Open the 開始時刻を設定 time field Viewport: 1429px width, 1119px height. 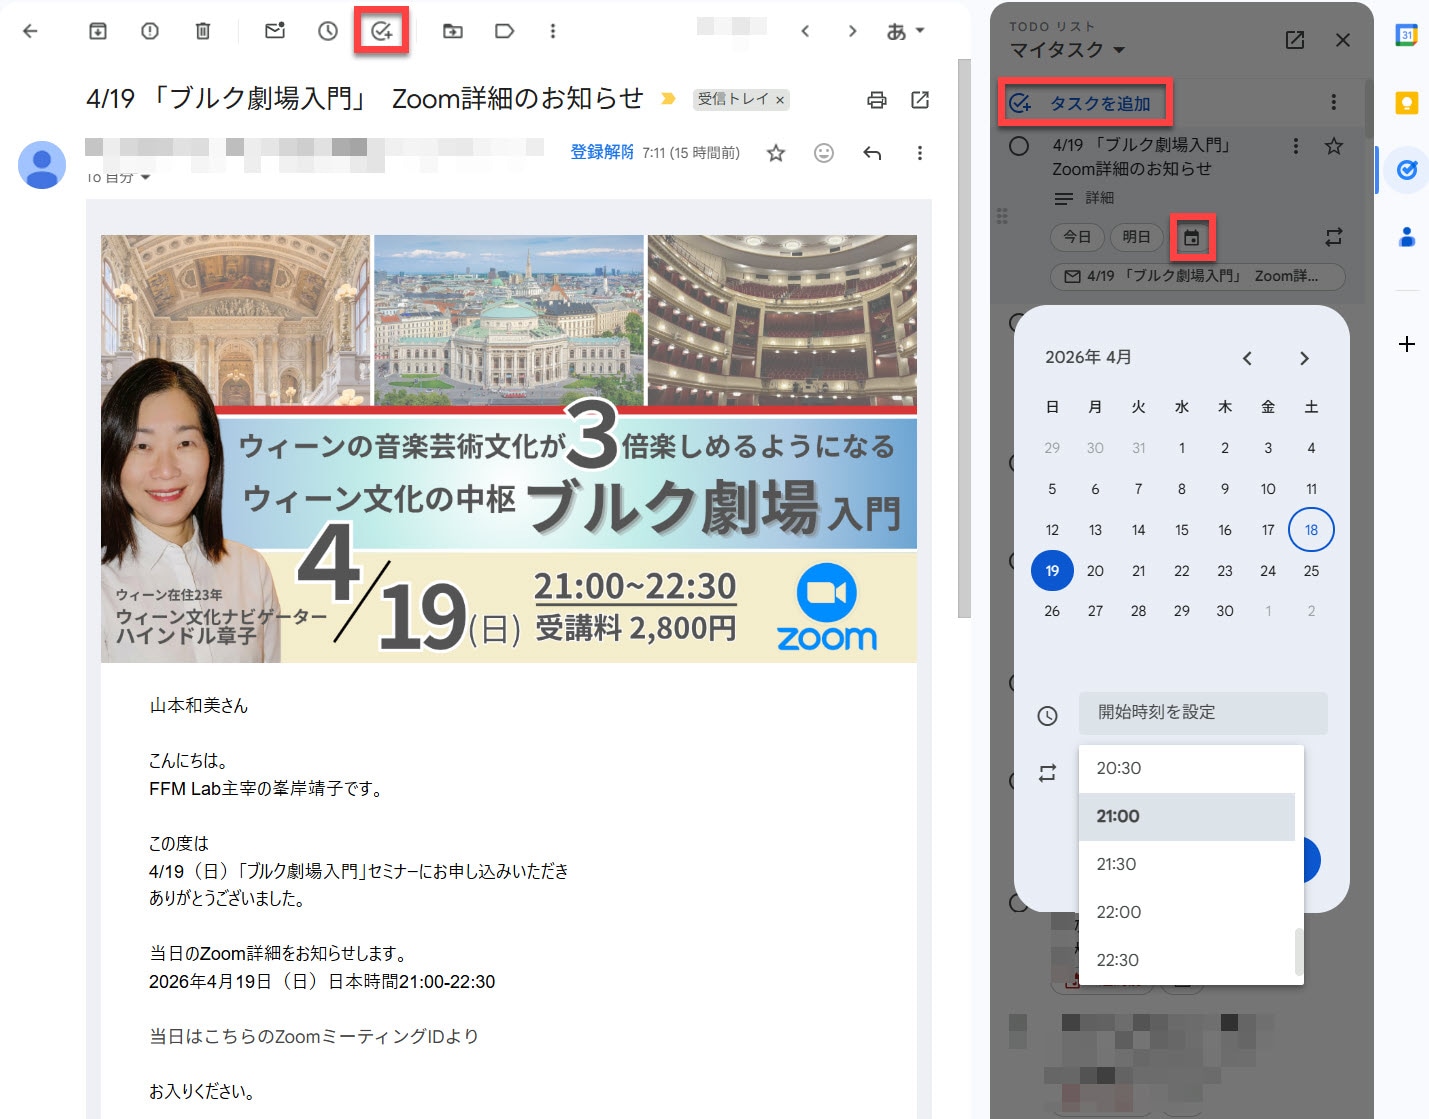[1202, 712]
